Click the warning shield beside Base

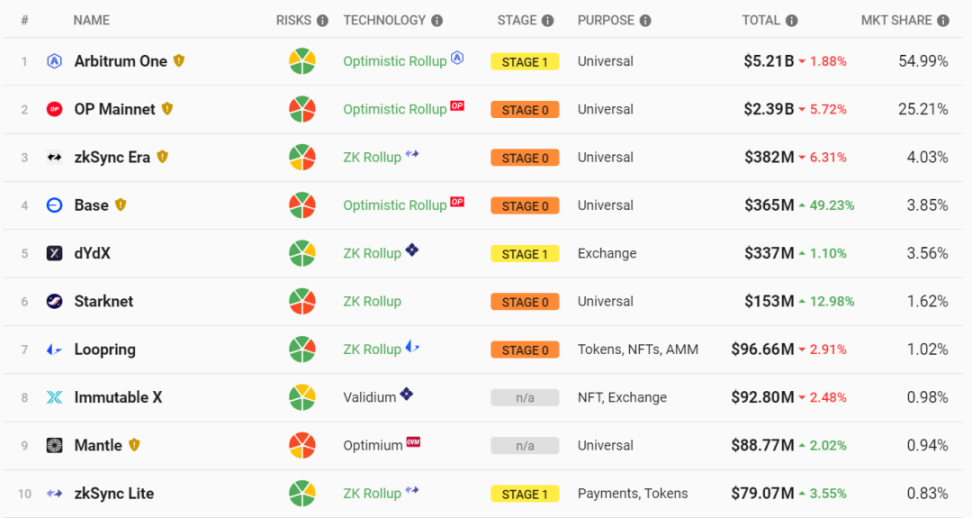coord(121,204)
